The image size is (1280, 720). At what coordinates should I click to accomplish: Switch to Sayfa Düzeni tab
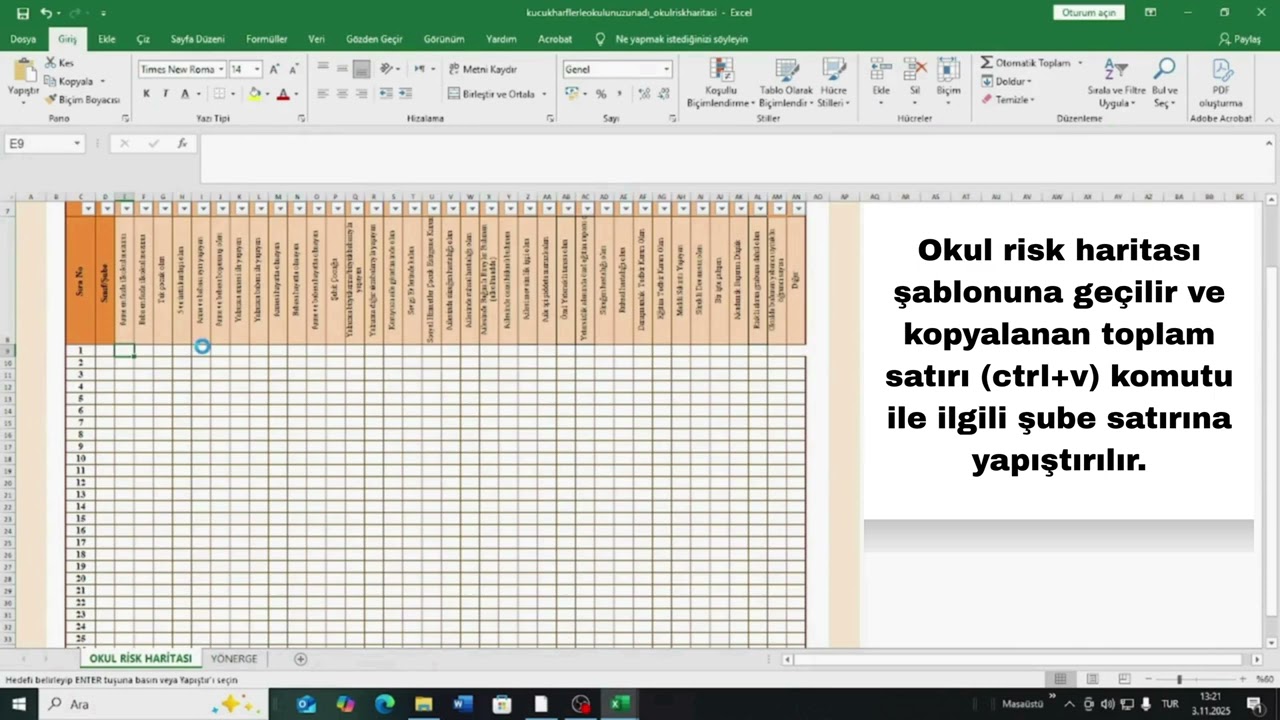tap(197, 39)
